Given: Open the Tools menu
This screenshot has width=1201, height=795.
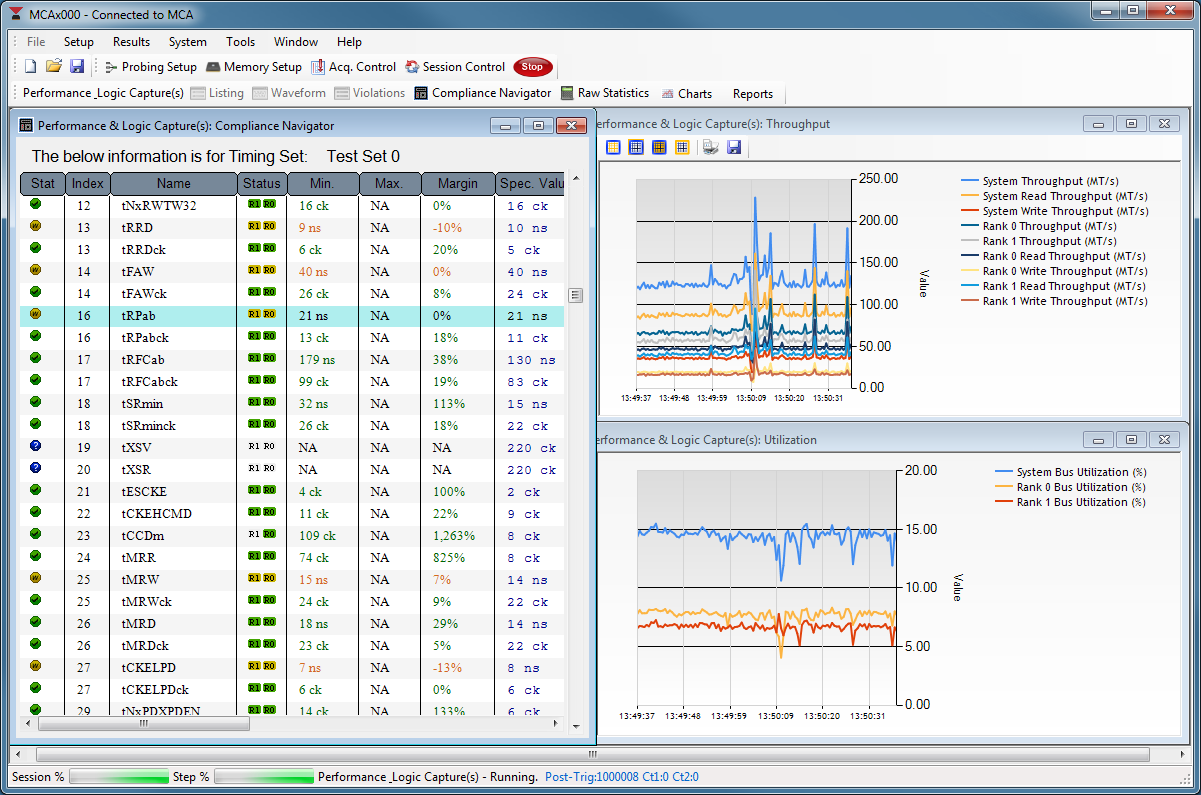Looking at the screenshot, I should coord(240,42).
